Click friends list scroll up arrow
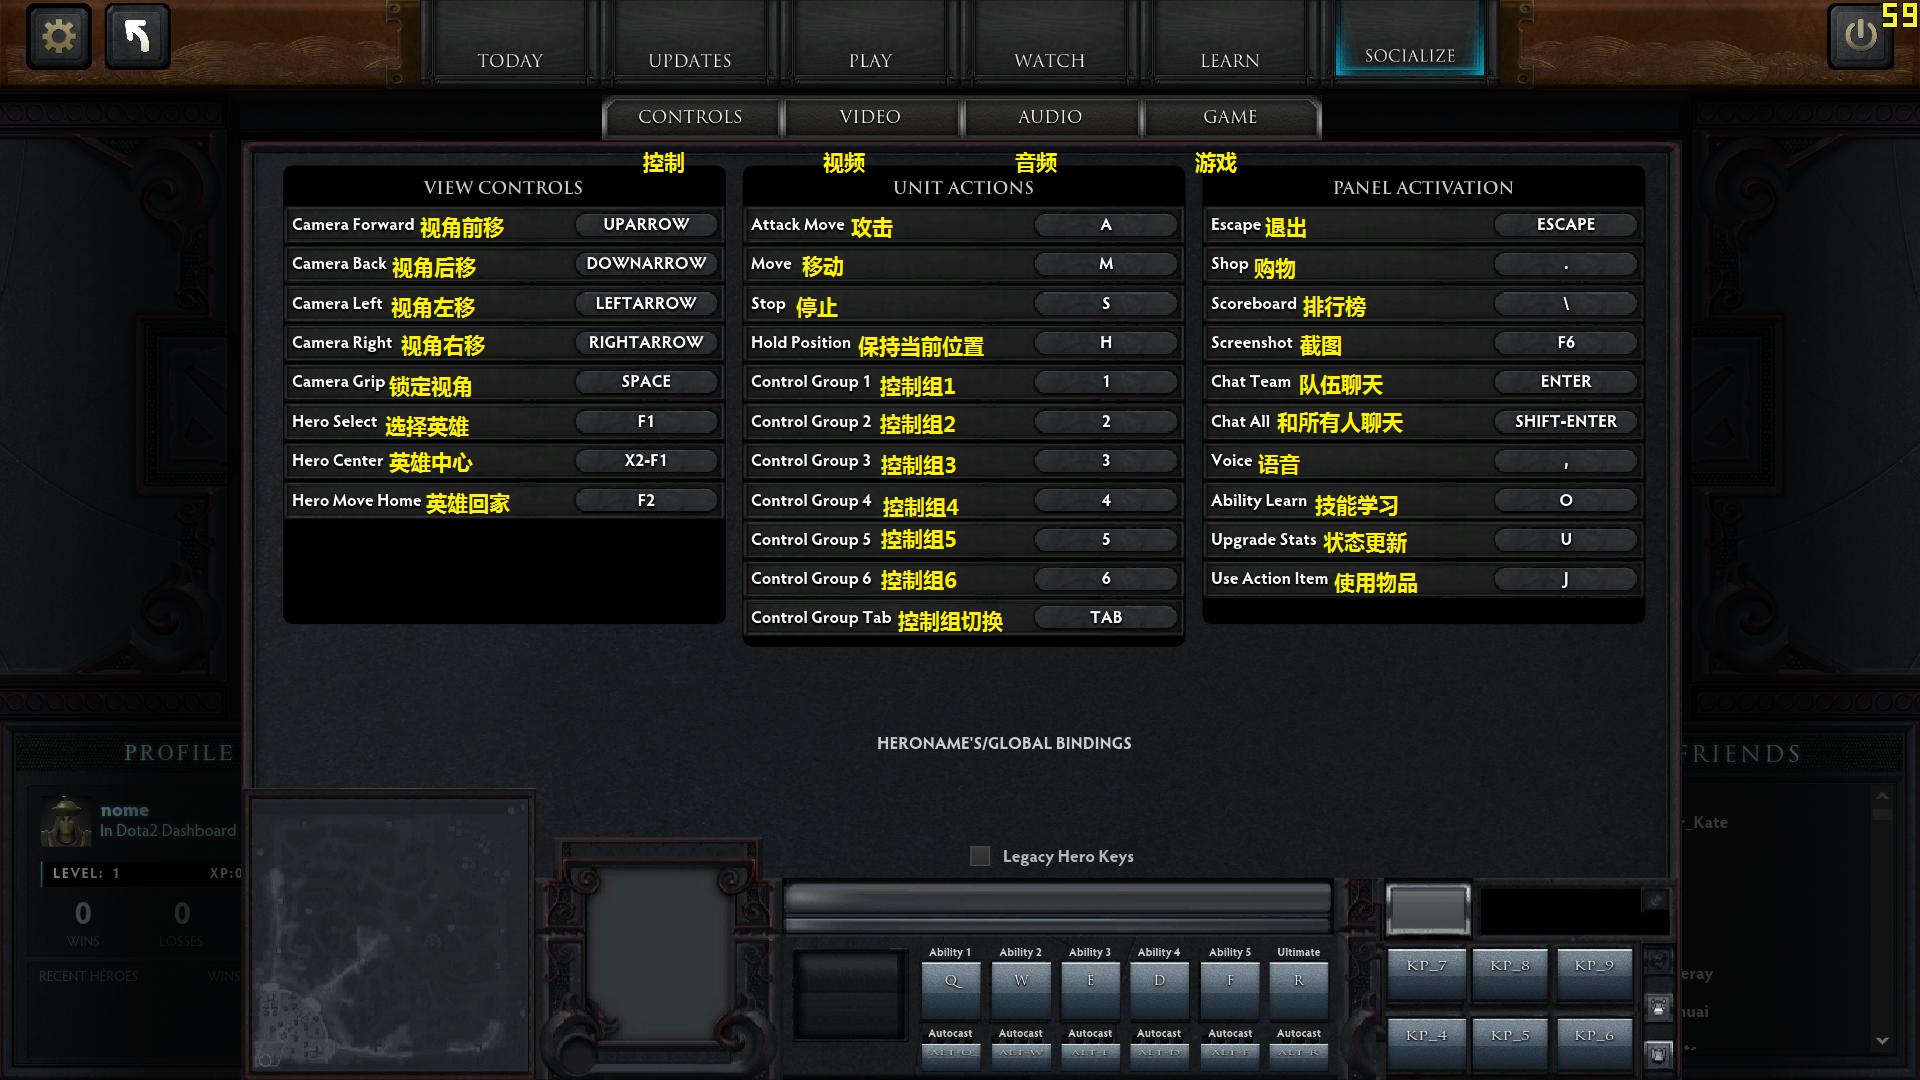The height and width of the screenshot is (1080, 1920). coord(1882,796)
